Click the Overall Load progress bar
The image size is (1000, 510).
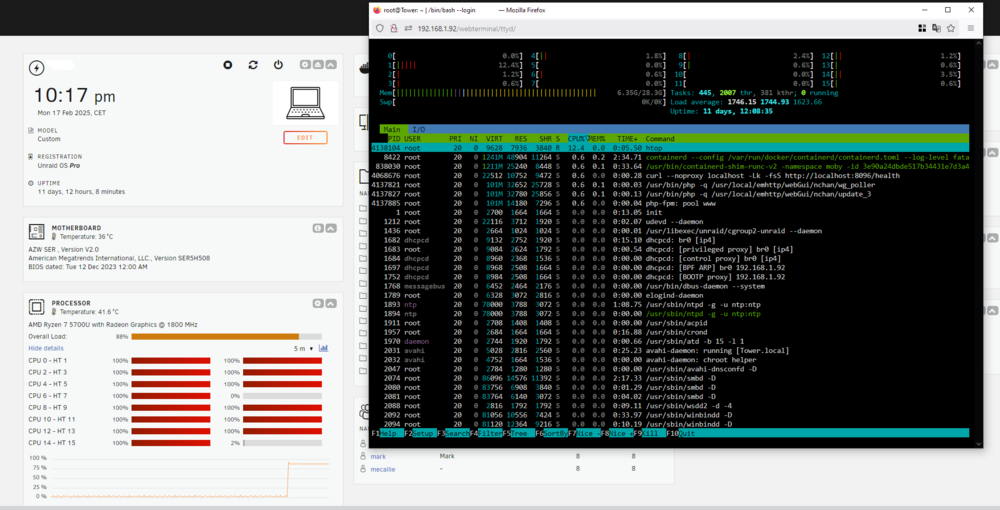226,337
